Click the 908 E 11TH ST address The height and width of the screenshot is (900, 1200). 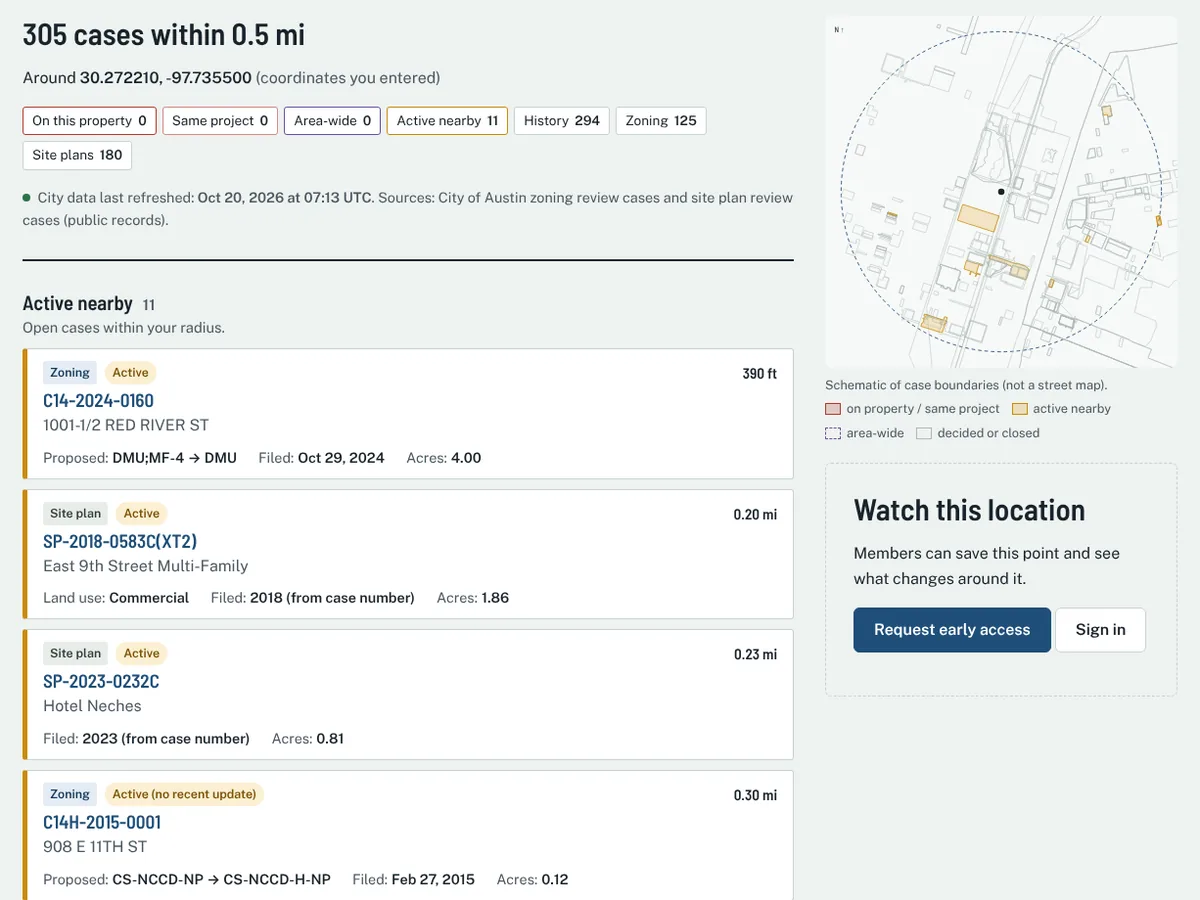[x=95, y=847]
